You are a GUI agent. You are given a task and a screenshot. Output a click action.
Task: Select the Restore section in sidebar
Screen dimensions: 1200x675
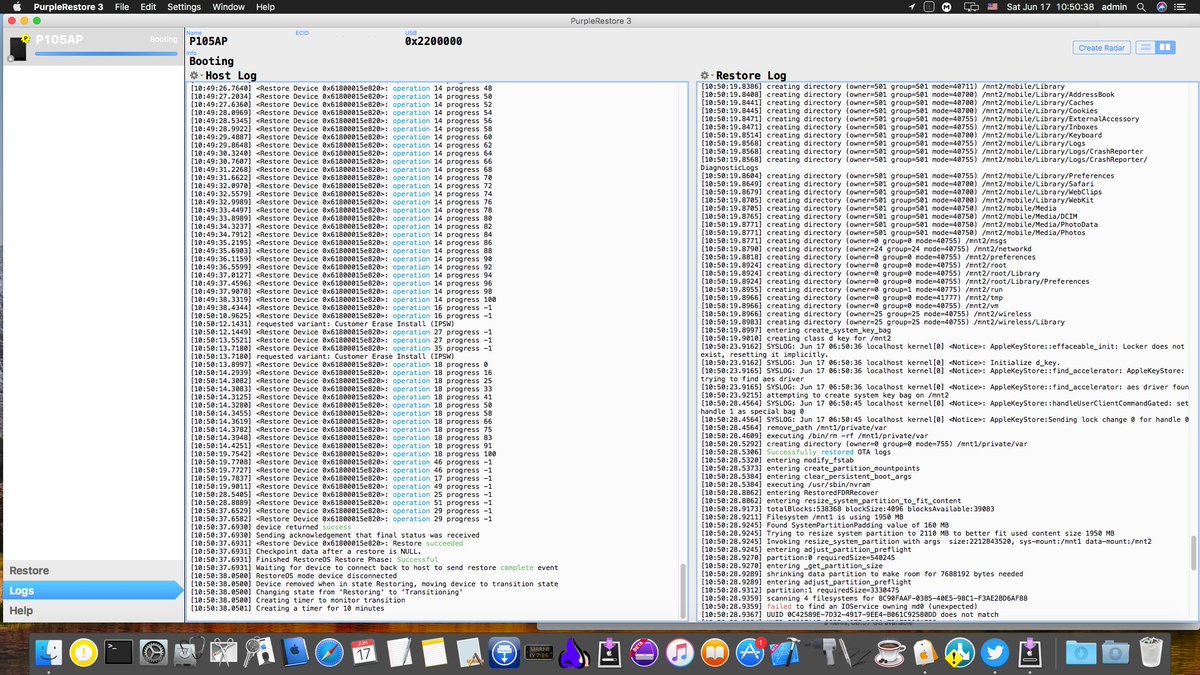tap(92, 571)
